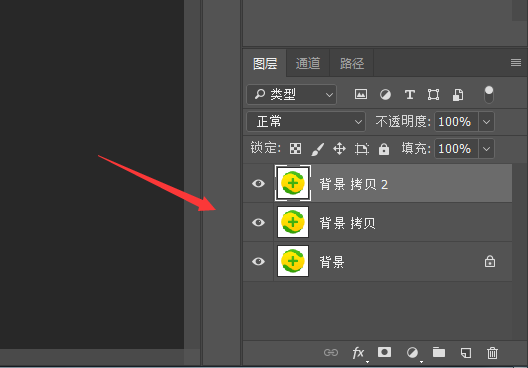
Task: Filter layers by shape layer icon
Action: pyautogui.click(x=433, y=95)
